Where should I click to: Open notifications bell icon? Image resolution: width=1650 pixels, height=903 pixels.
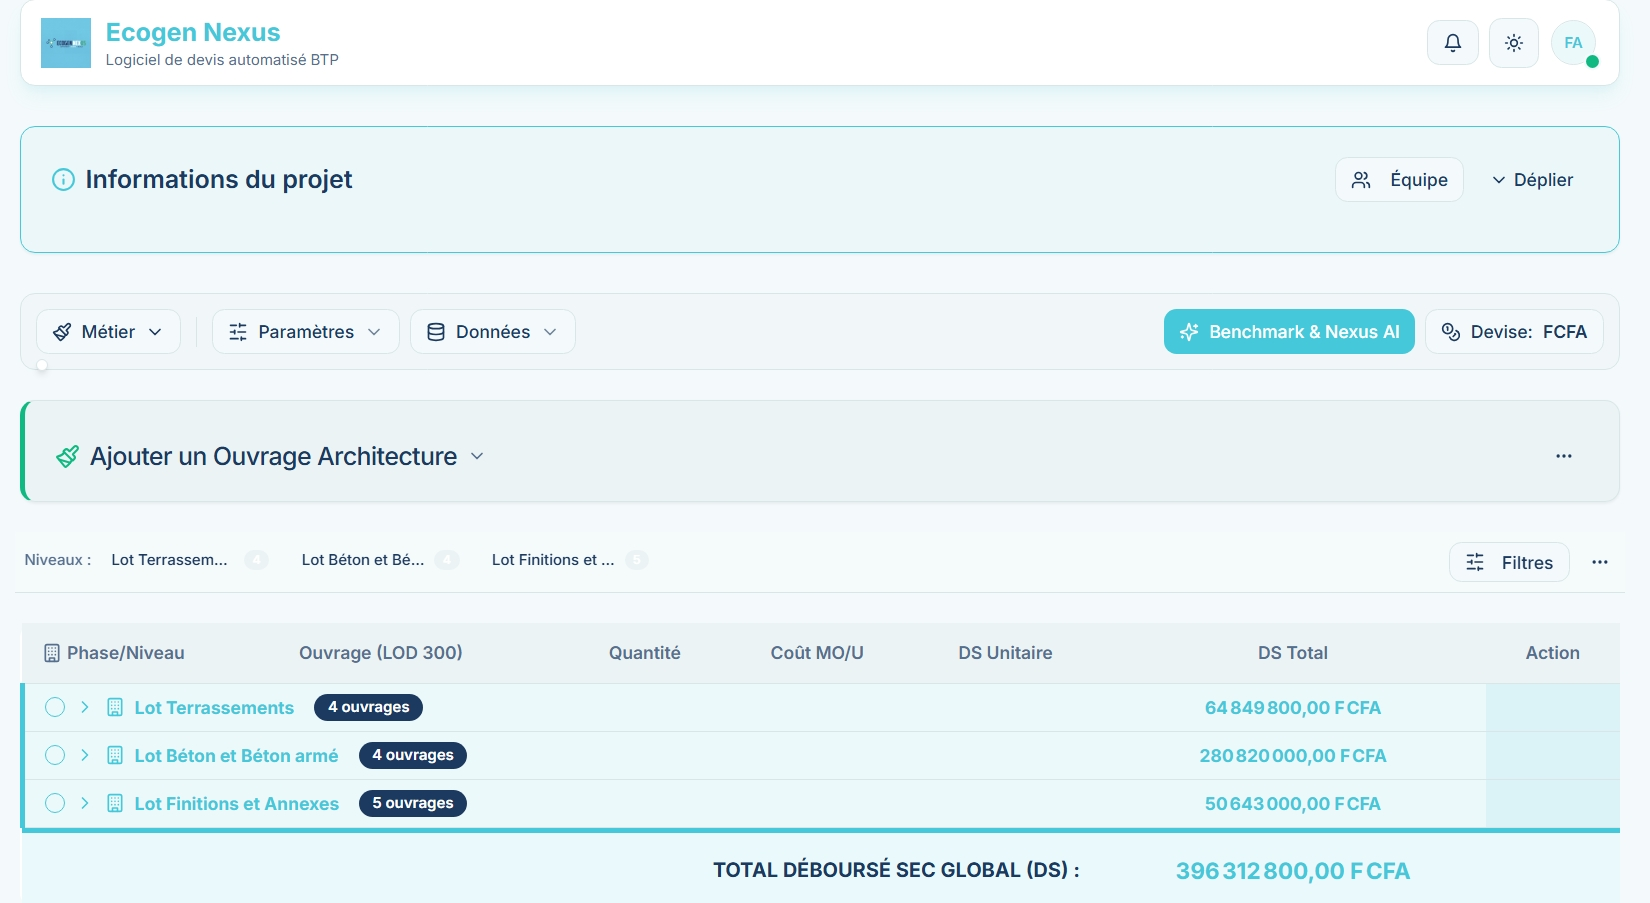point(1452,43)
